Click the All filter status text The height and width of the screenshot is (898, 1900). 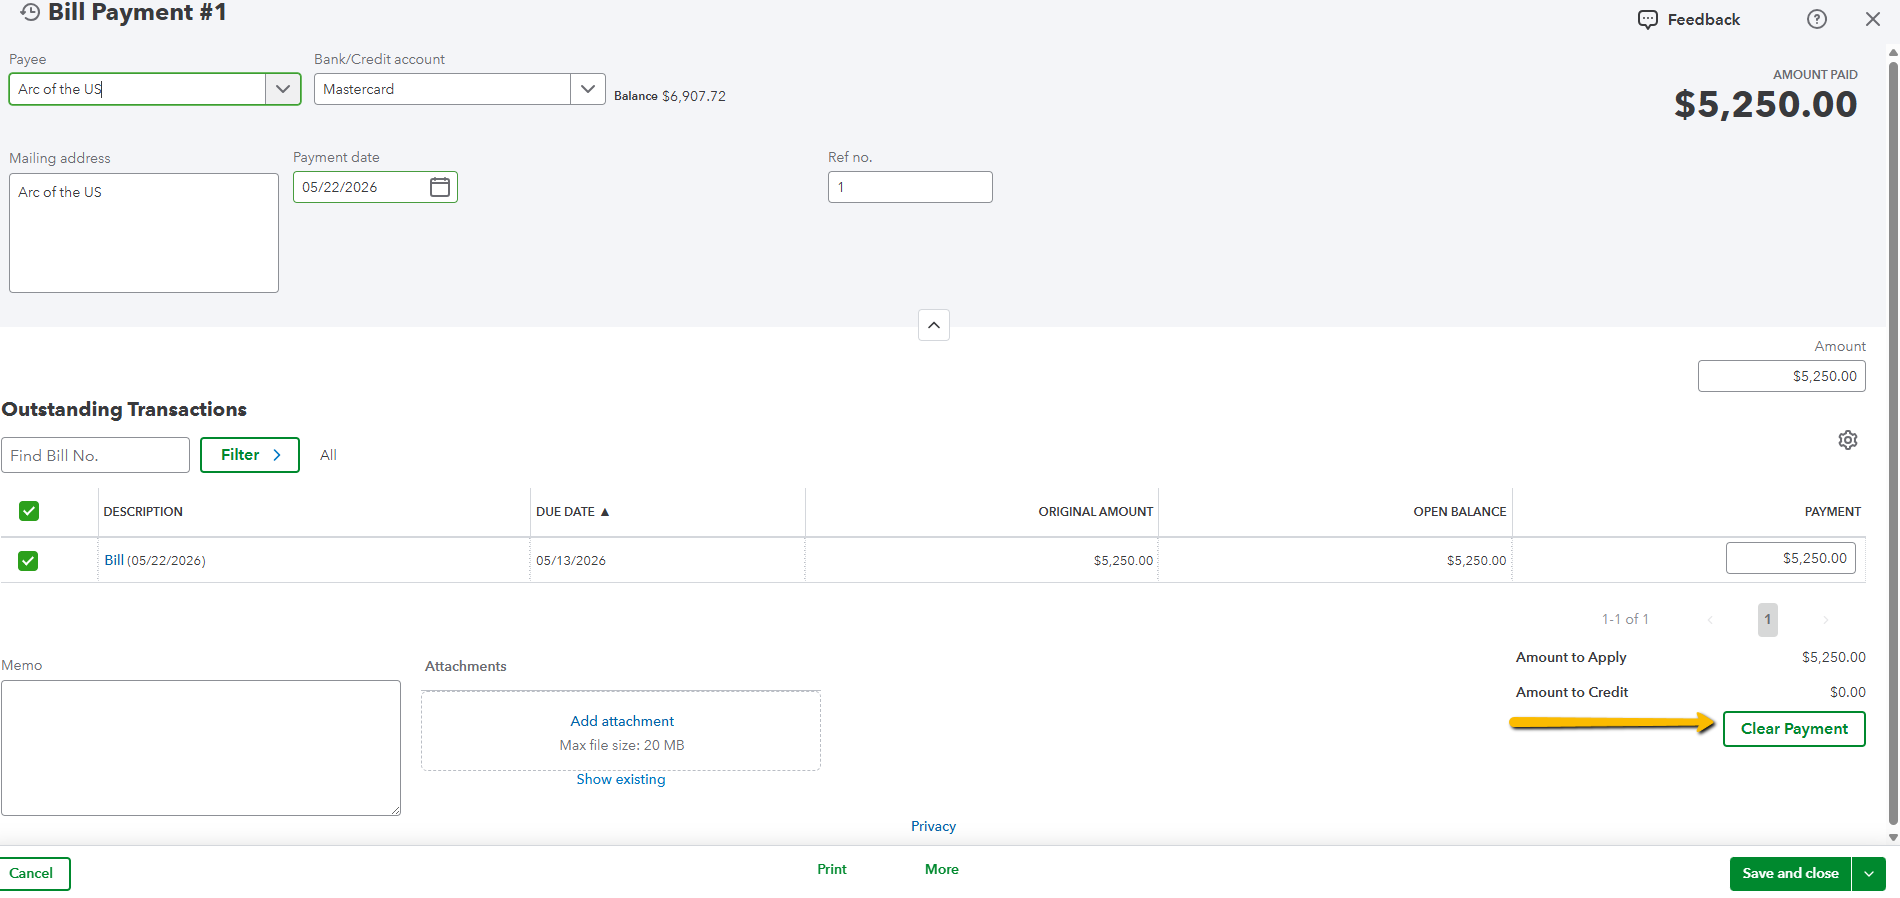(x=328, y=455)
